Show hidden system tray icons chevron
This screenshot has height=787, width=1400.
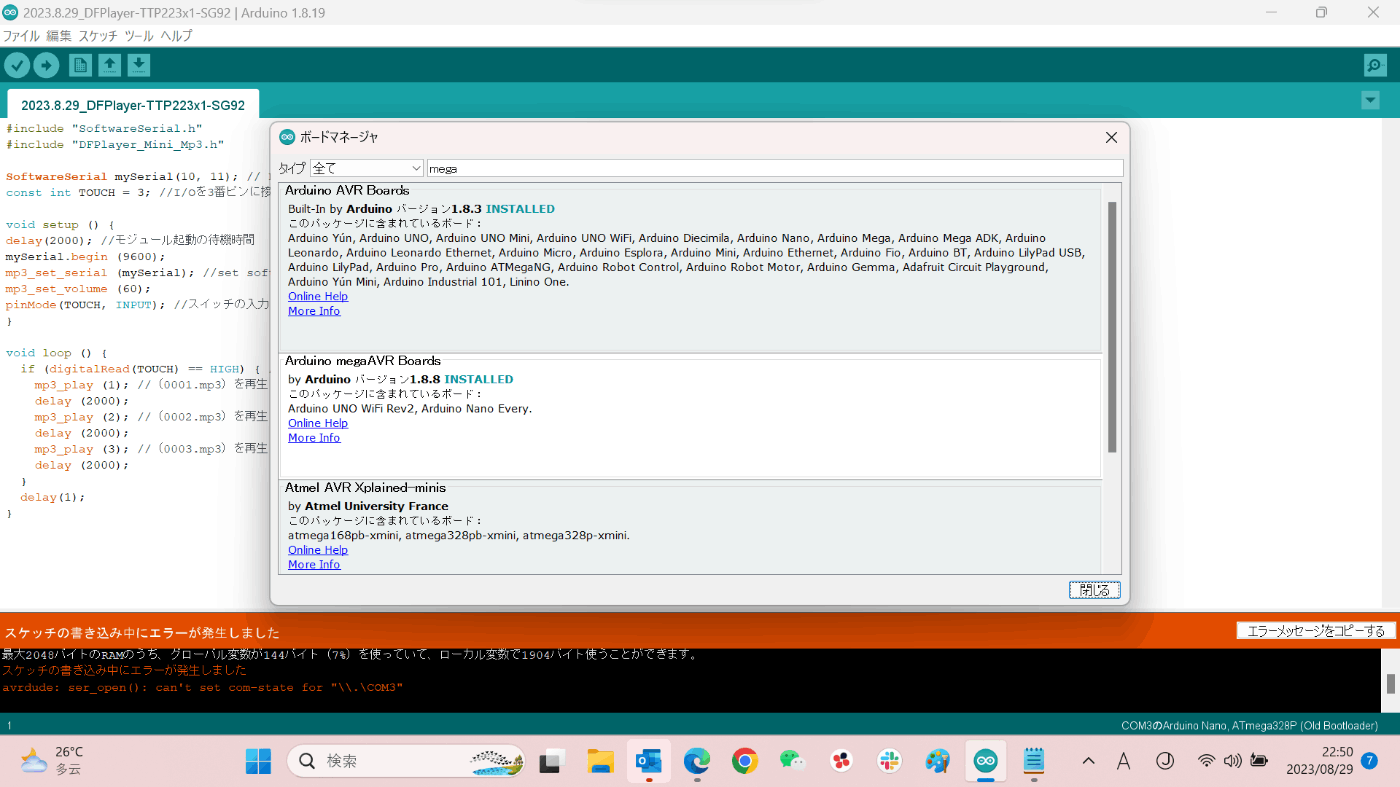[1088, 761]
